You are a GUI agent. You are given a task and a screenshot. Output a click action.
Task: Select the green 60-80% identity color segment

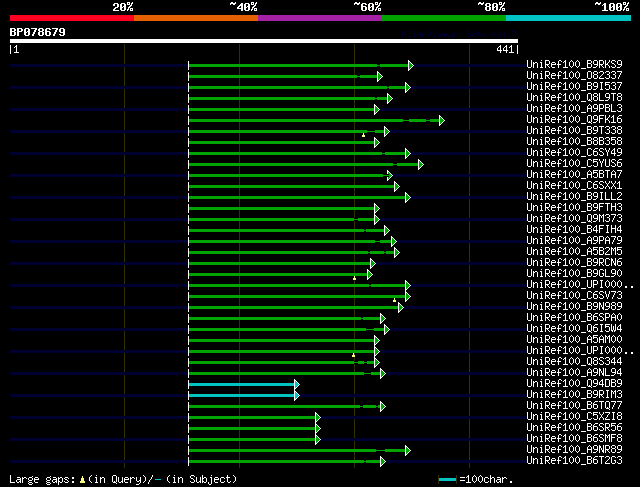pos(444,18)
